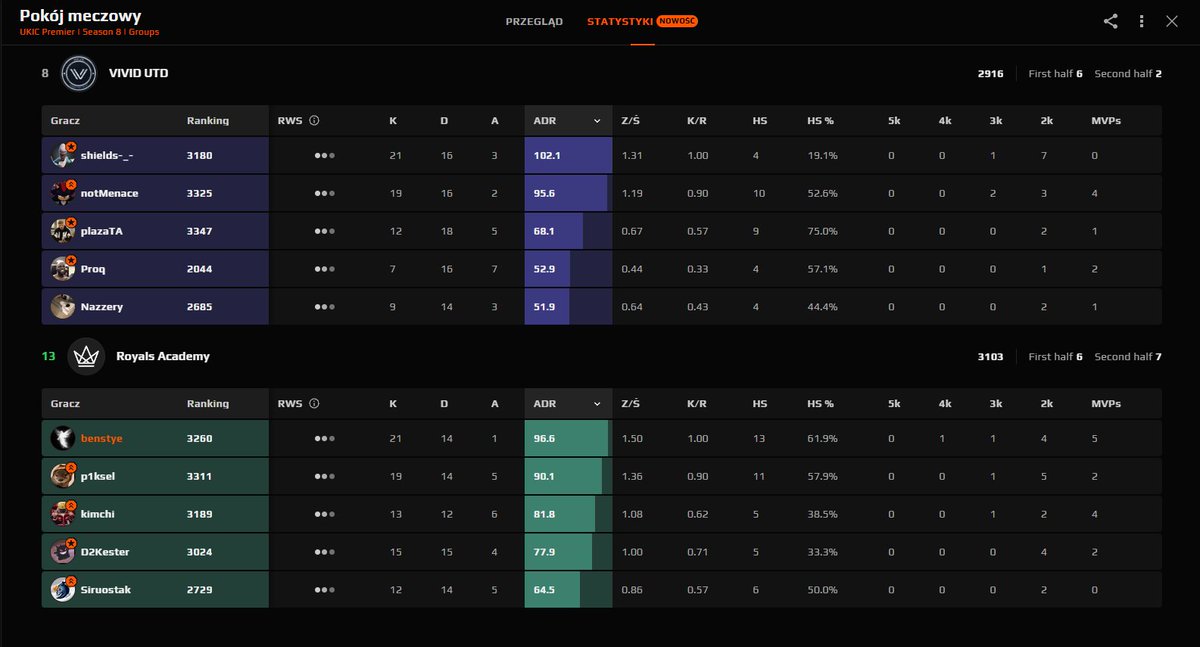Image resolution: width=1200 pixels, height=647 pixels.
Task: Click Royals Academy Second half score
Action: click(1128, 357)
